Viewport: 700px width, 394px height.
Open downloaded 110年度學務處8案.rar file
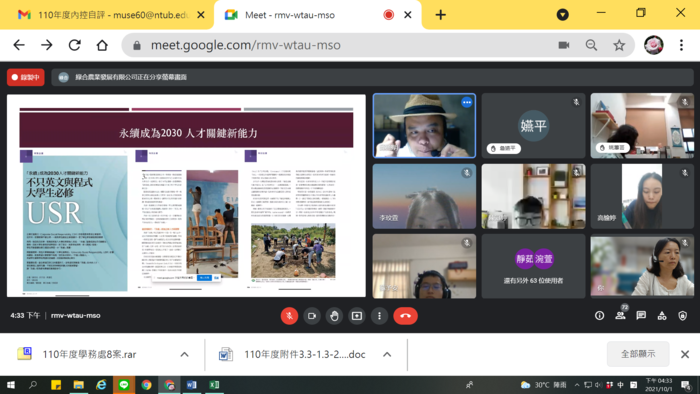(89, 354)
